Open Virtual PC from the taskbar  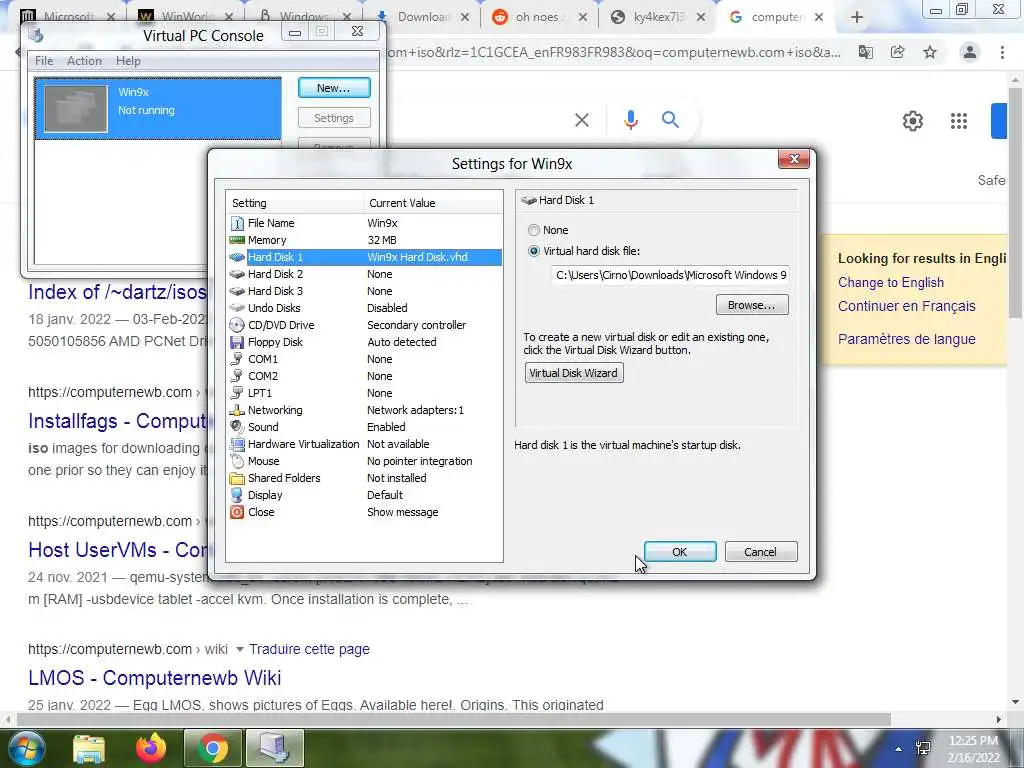[274, 748]
